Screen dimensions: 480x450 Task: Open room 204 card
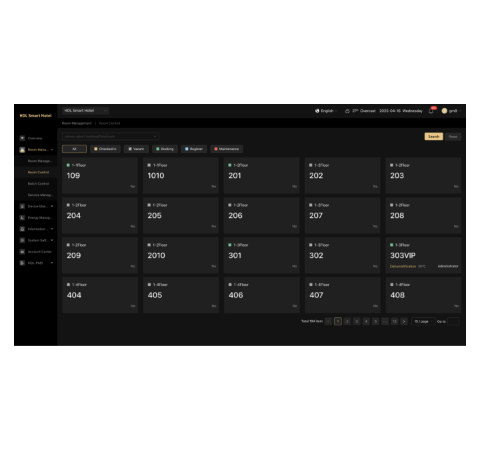coord(100,216)
